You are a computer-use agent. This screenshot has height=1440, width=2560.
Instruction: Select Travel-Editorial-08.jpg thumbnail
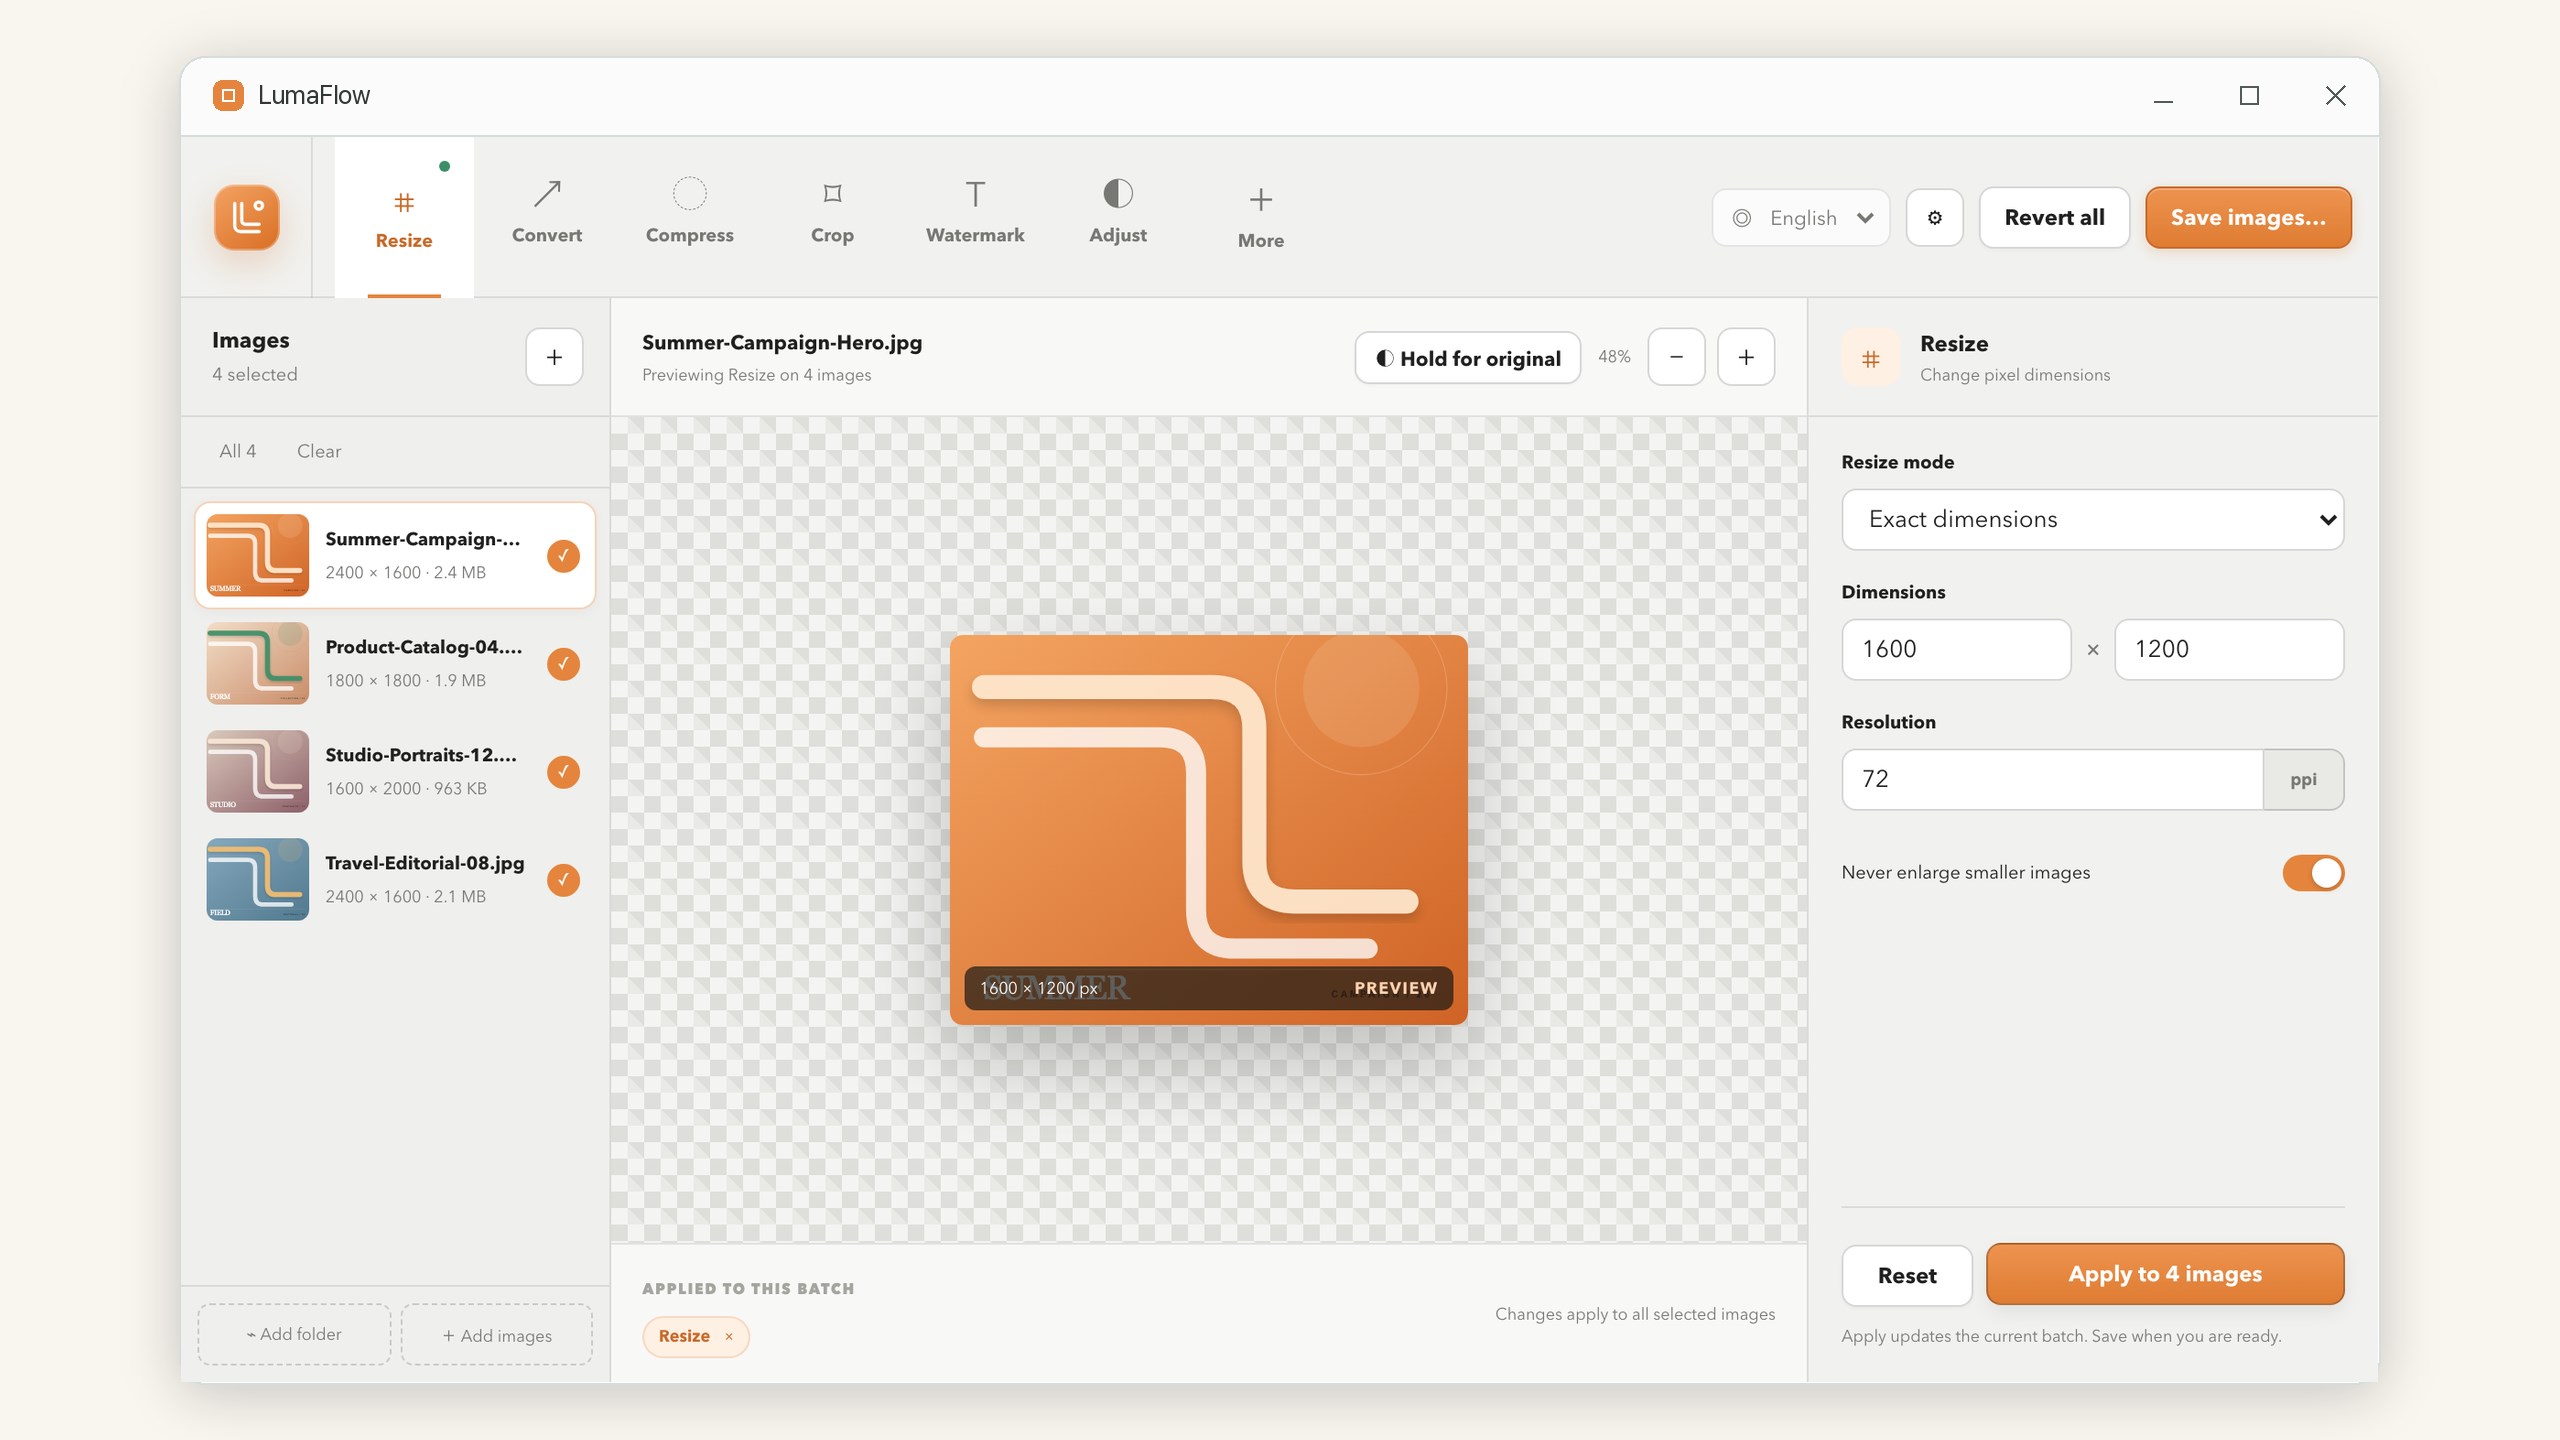pos(257,879)
